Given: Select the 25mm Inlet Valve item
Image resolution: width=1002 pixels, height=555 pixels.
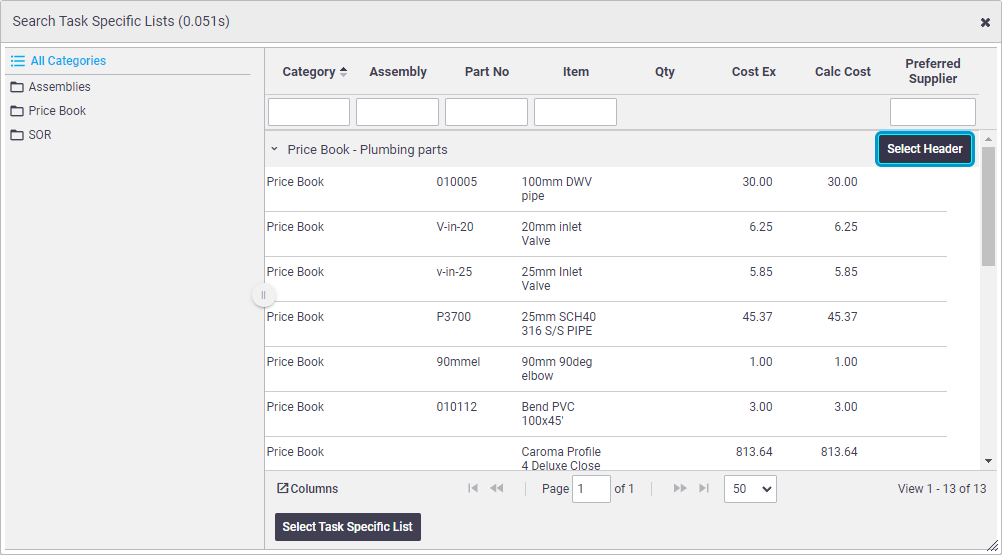Looking at the screenshot, I should (x=551, y=278).
